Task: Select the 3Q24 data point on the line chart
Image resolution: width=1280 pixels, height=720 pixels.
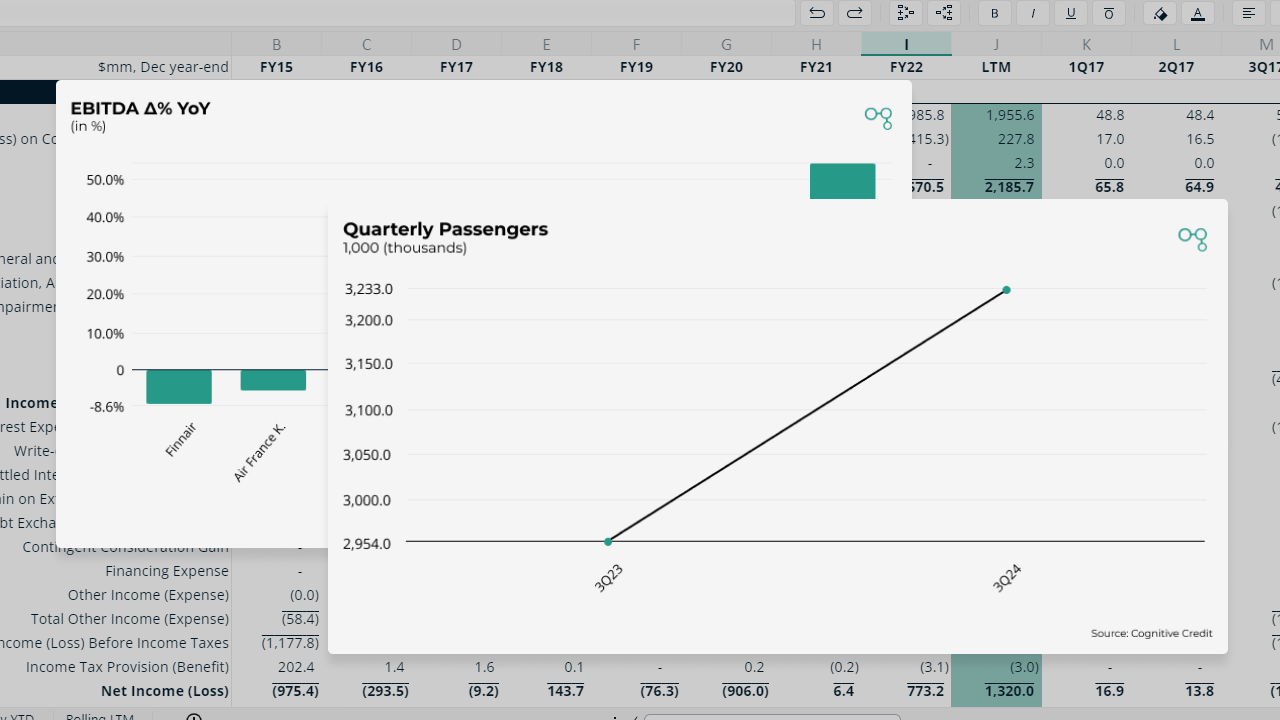Action: click(x=1006, y=290)
